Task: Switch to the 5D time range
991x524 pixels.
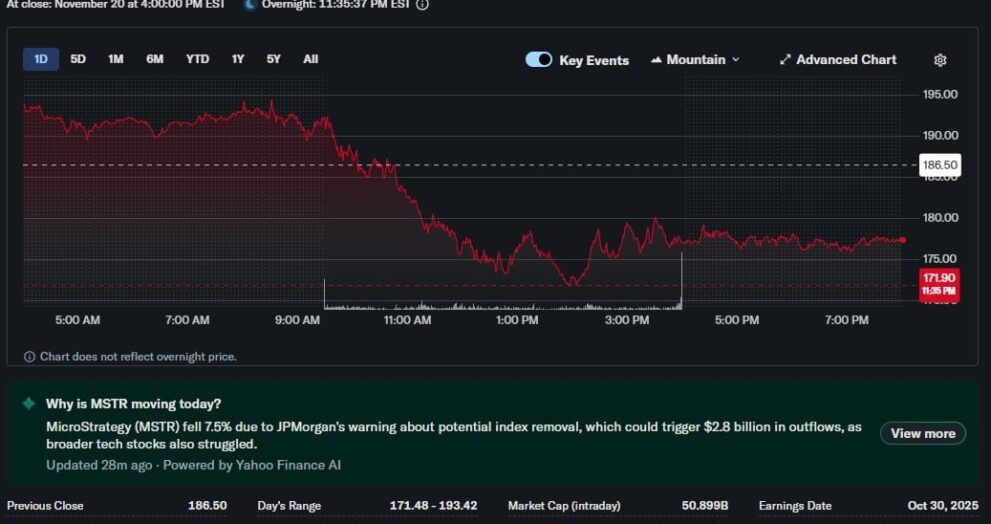Action: pos(78,59)
